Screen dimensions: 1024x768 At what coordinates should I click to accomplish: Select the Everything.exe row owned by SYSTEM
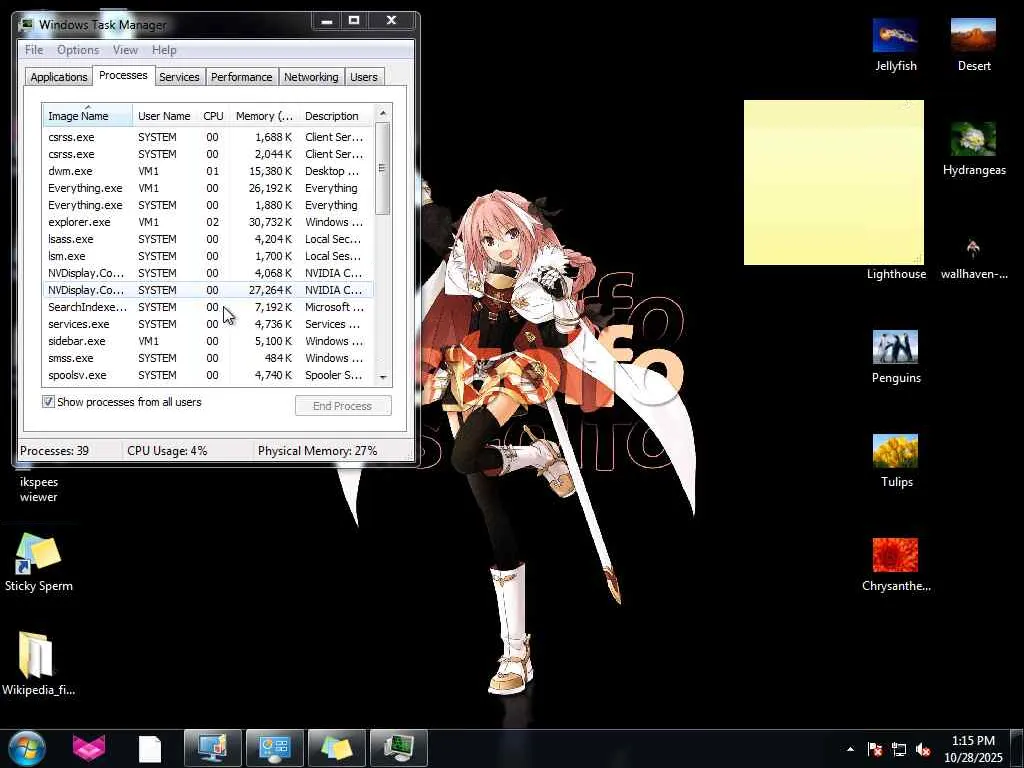[x=208, y=205]
